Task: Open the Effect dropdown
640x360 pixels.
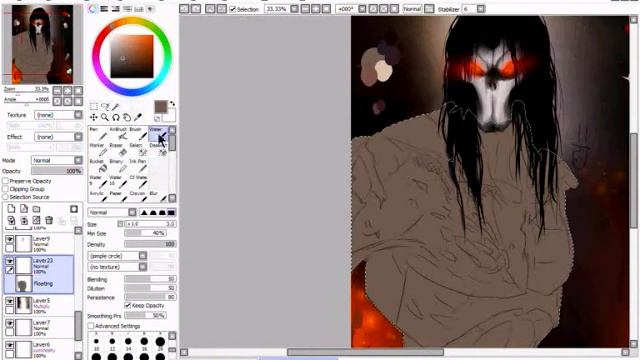Action: [x=58, y=137]
